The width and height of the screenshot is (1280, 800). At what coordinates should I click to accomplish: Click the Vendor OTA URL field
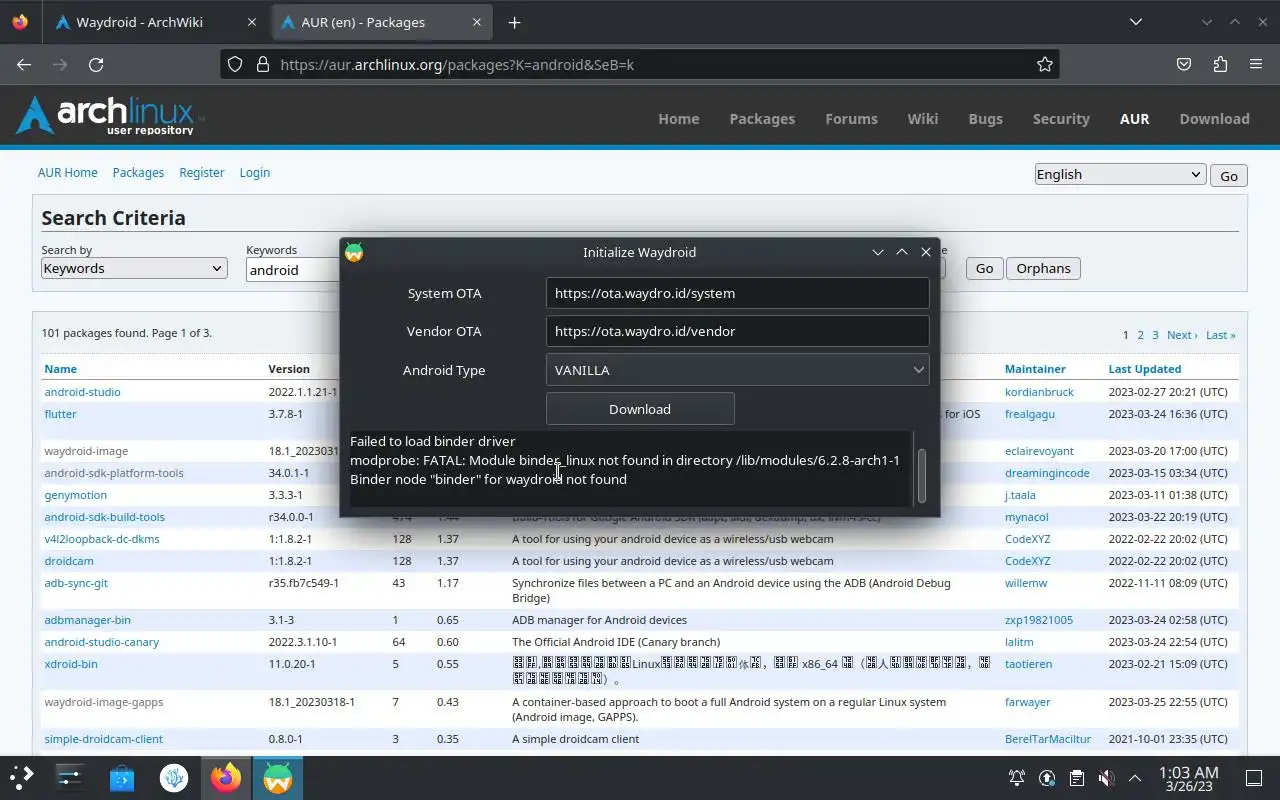(x=737, y=331)
